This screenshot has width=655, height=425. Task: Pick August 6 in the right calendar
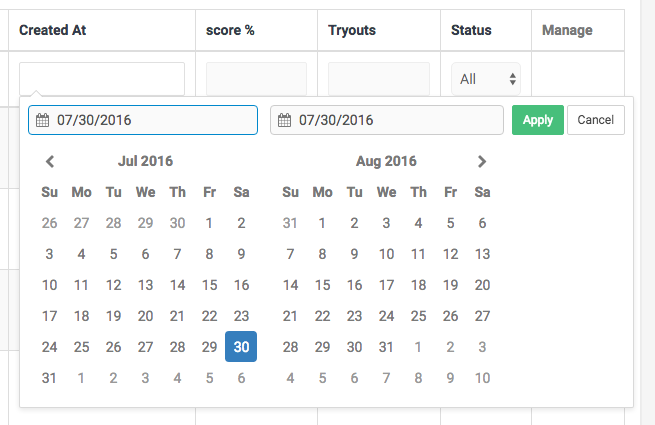pos(482,223)
